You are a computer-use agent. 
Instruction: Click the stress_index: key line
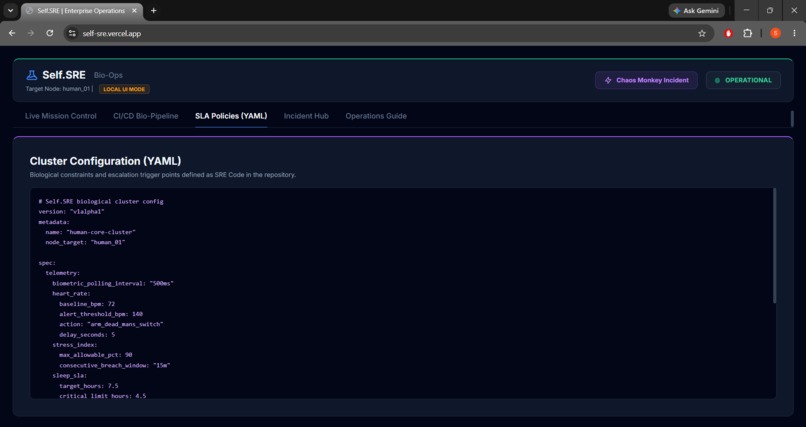75,345
